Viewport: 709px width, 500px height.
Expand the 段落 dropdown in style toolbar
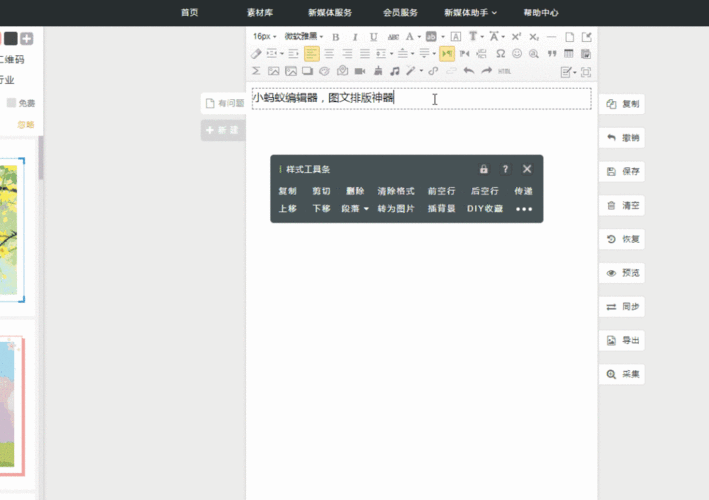pyautogui.click(x=354, y=209)
